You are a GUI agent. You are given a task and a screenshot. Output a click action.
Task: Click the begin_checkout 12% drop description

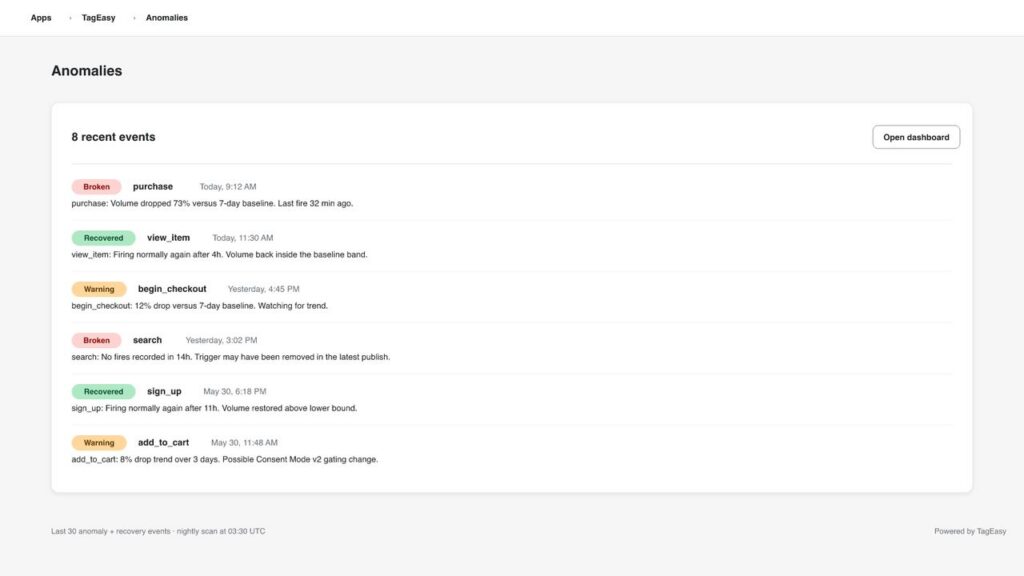point(200,306)
